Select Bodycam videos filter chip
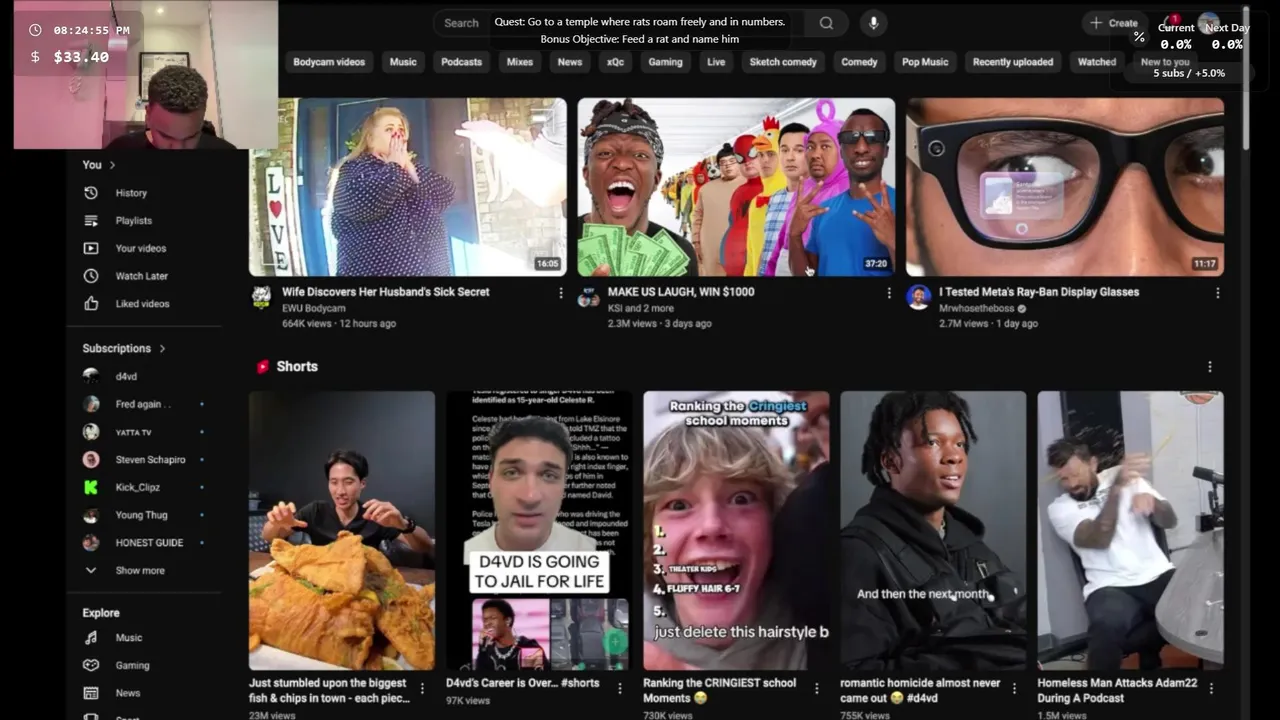1280x720 pixels. tap(329, 62)
